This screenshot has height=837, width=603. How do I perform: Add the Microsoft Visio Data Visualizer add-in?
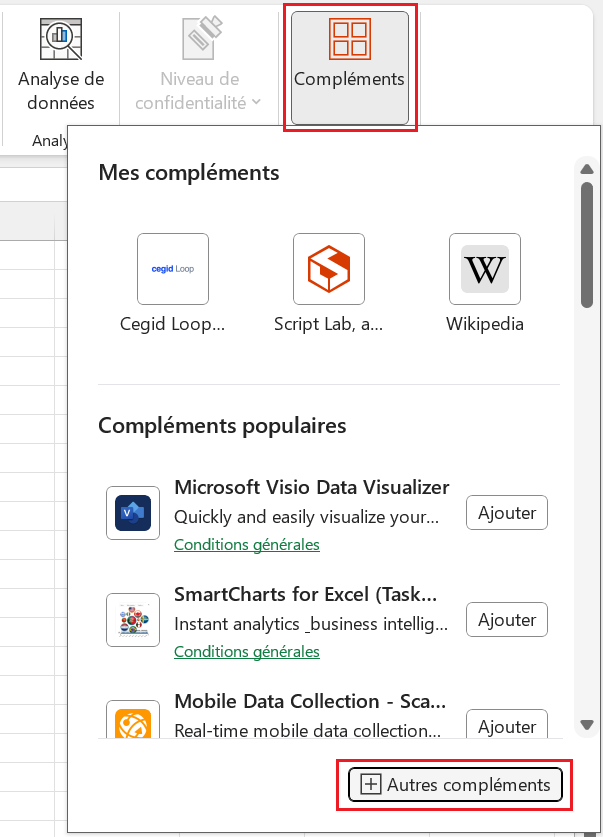tap(507, 512)
